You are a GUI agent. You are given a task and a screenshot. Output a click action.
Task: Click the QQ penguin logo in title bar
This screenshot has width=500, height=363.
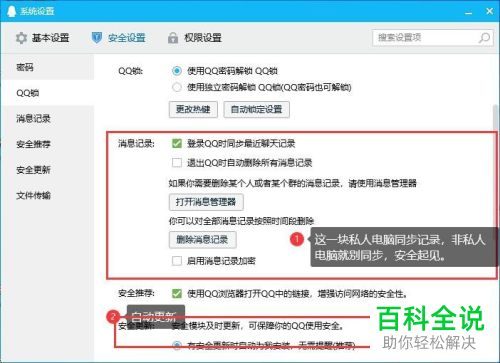point(11,11)
